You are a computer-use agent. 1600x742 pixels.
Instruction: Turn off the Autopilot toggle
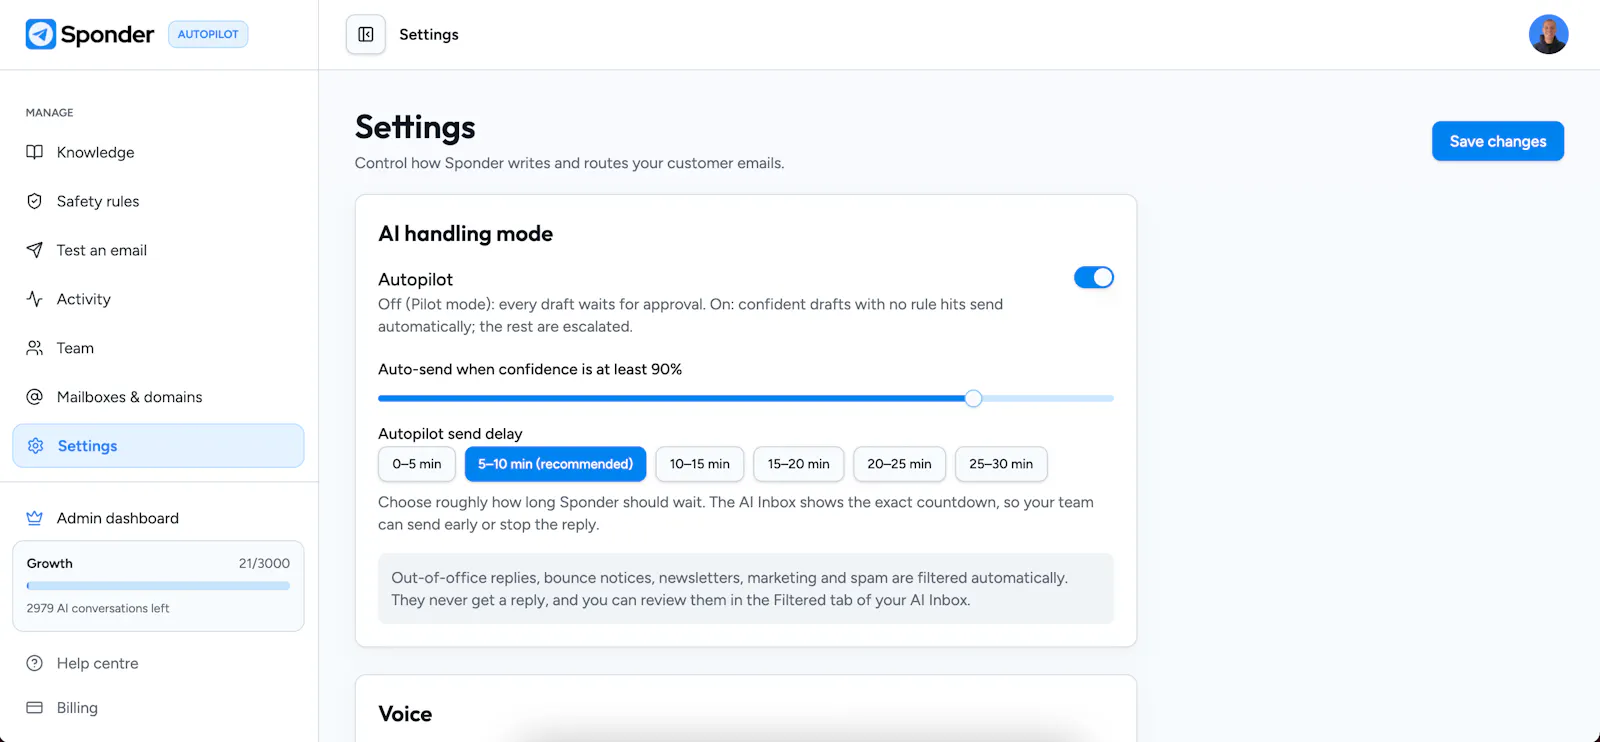pyautogui.click(x=1094, y=277)
